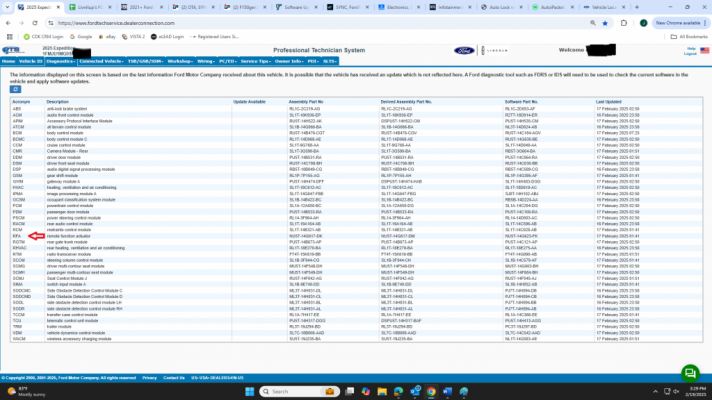The image size is (712, 400).
Task: Open Word from the taskbar
Action: tap(447, 391)
